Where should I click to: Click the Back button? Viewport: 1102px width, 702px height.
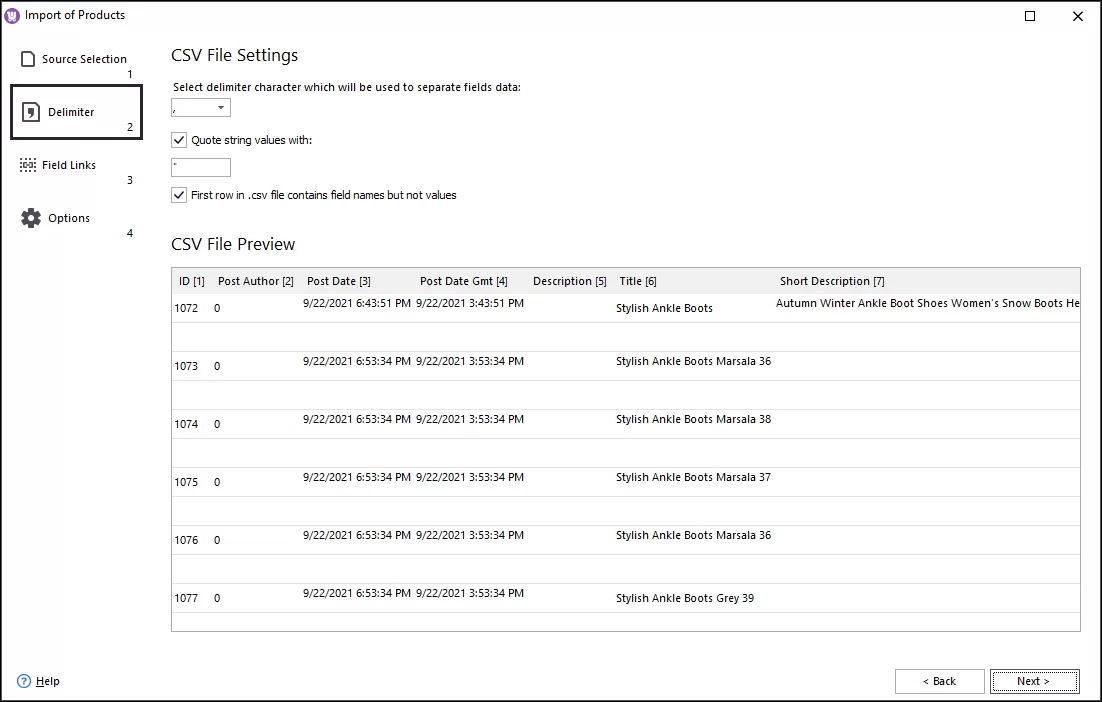click(x=939, y=681)
